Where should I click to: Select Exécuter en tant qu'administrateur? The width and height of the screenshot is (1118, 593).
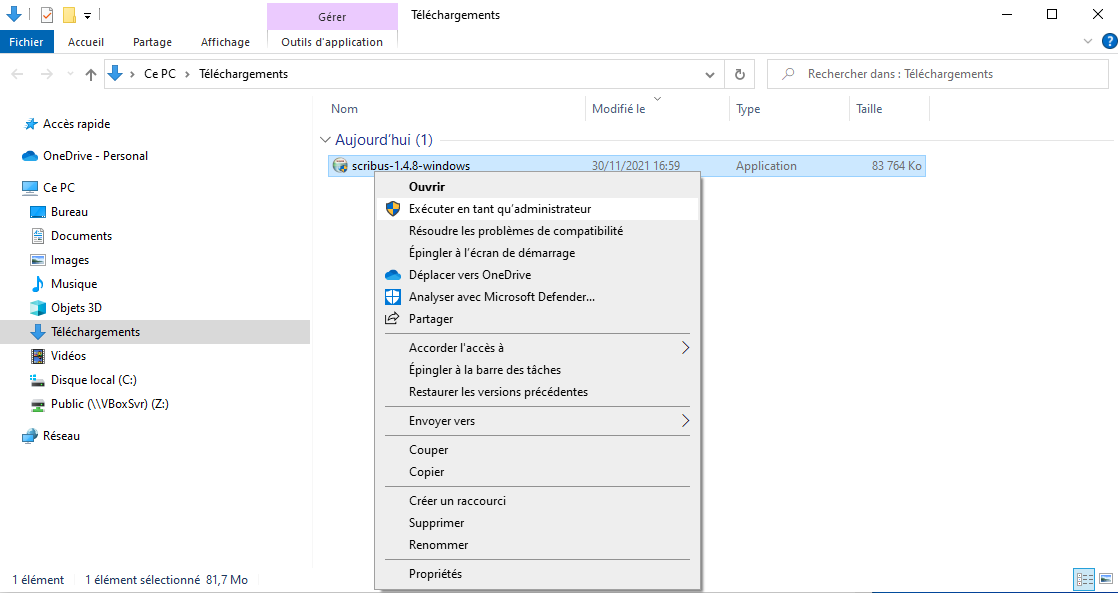tap(499, 209)
